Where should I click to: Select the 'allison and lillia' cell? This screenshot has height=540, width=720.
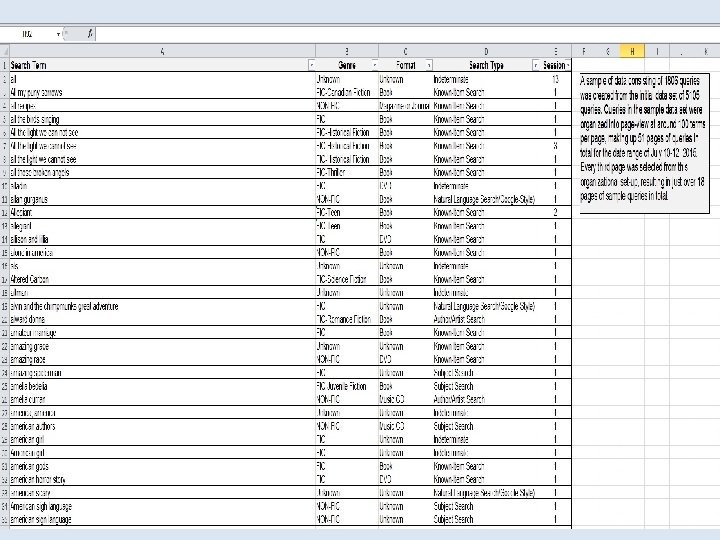point(163,239)
